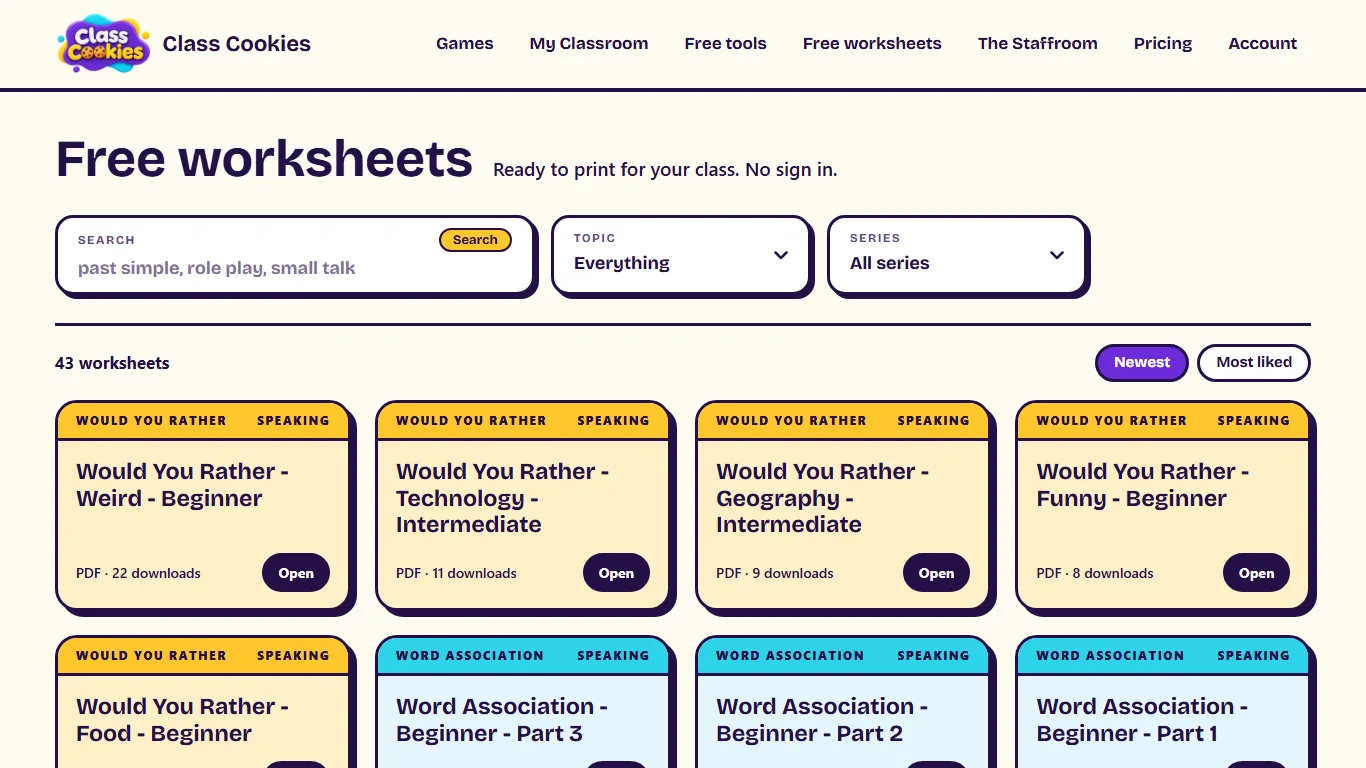The image size is (1366, 768).
Task: Sort worksheets by Newest
Action: [x=1142, y=363]
